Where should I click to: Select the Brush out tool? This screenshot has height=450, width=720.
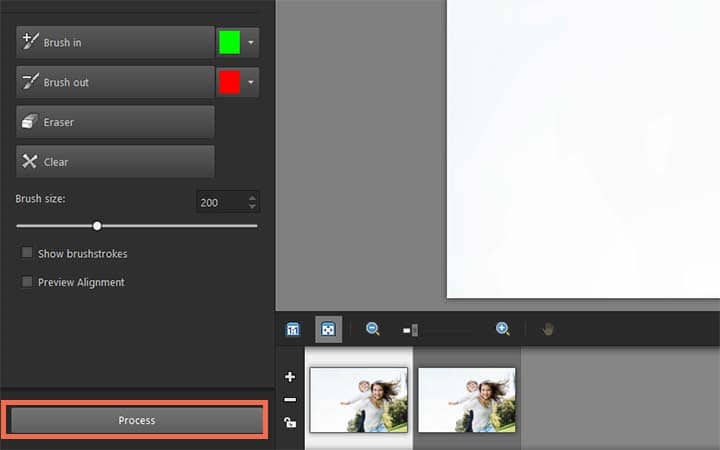coord(115,82)
